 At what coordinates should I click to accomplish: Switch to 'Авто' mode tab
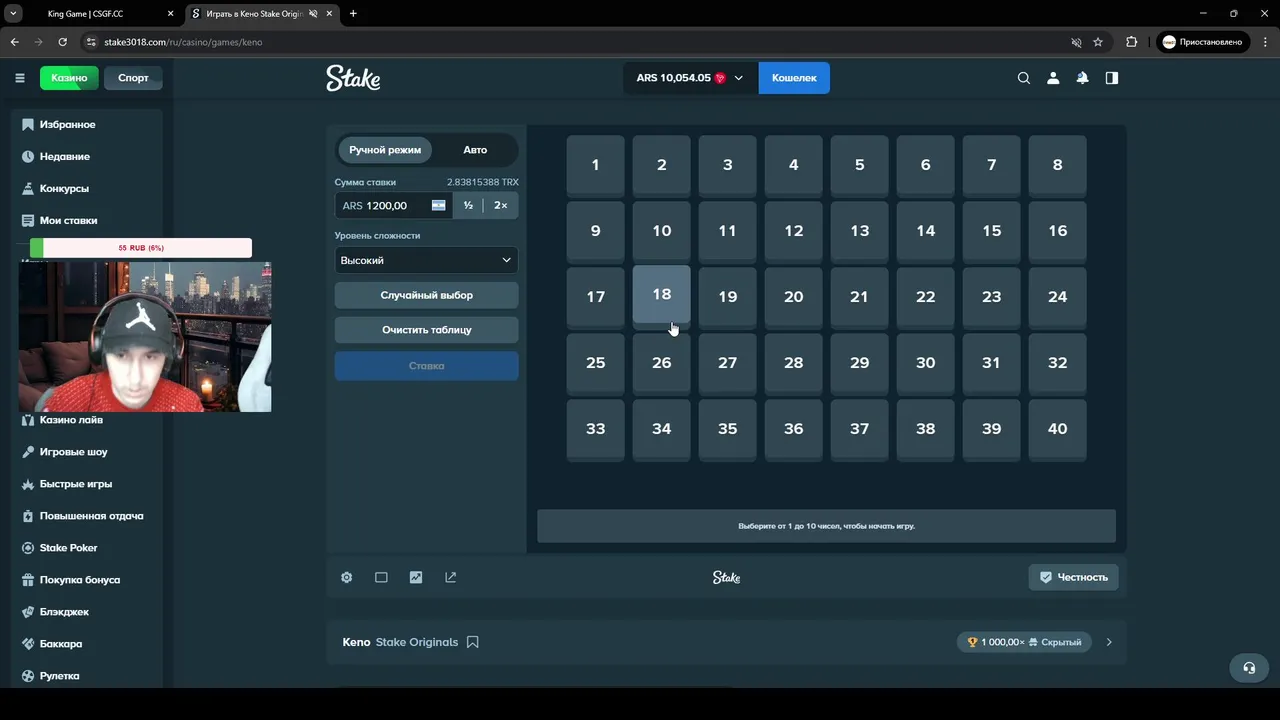click(475, 150)
